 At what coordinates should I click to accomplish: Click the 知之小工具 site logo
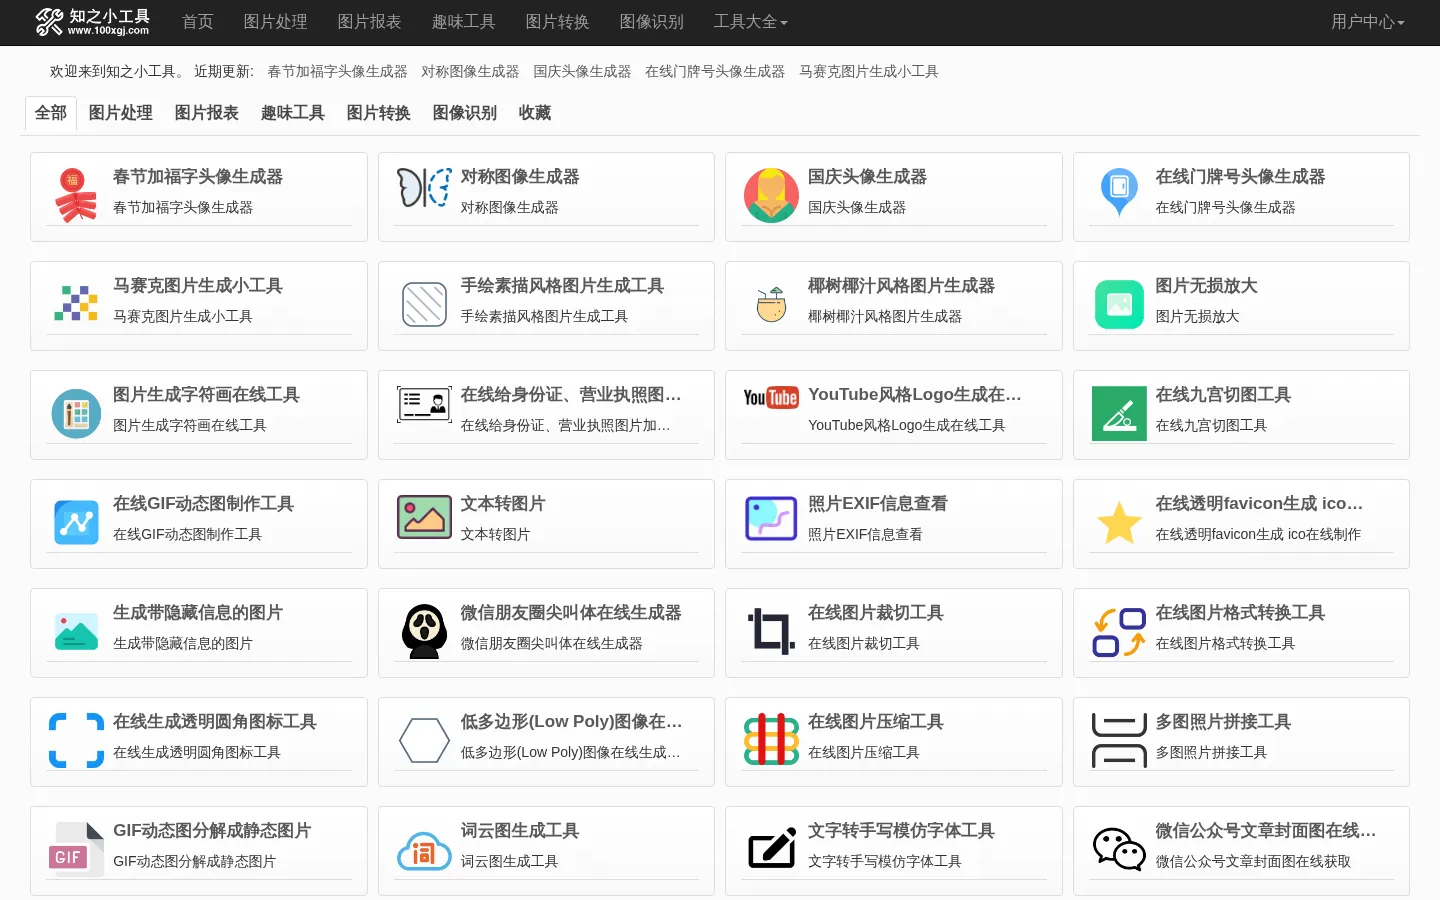(92, 22)
